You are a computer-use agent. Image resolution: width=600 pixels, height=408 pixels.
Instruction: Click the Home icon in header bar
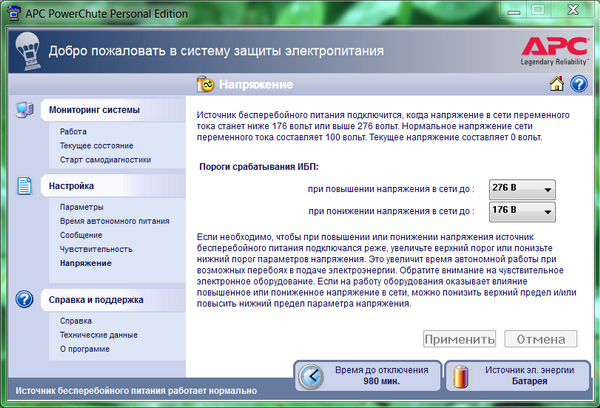[x=557, y=83]
